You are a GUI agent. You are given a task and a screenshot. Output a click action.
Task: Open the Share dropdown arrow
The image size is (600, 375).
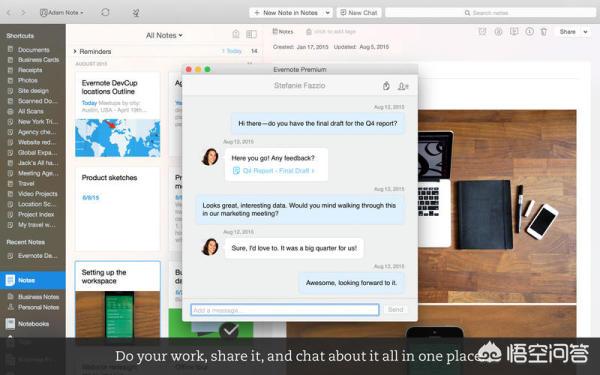tap(585, 32)
